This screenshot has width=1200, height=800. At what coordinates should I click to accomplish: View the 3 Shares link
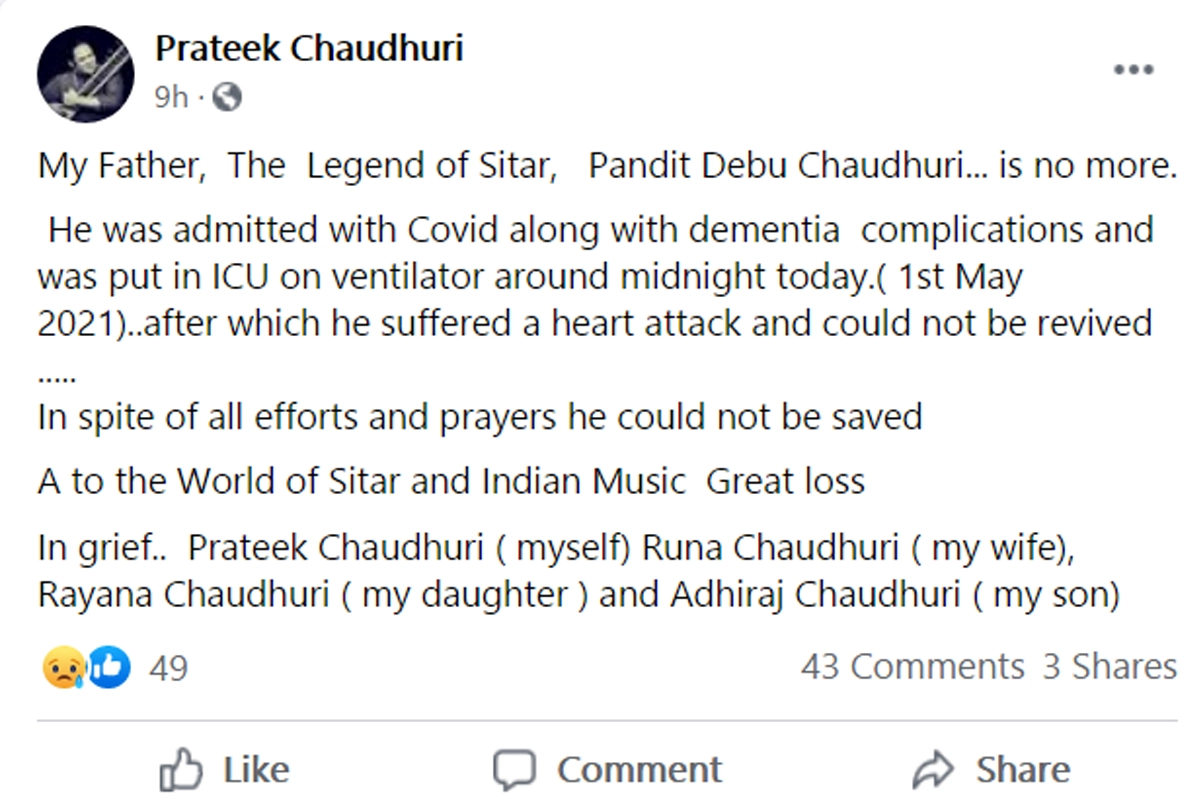pyautogui.click(x=1109, y=667)
